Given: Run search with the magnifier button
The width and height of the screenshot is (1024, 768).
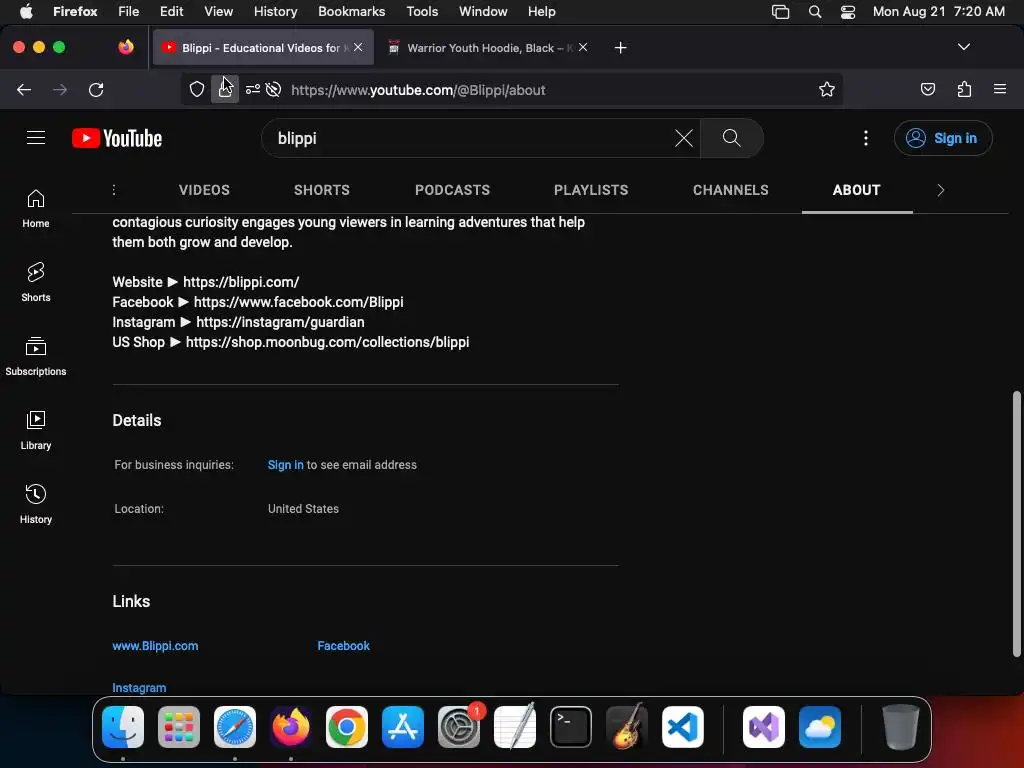Looking at the screenshot, I should click(x=731, y=138).
